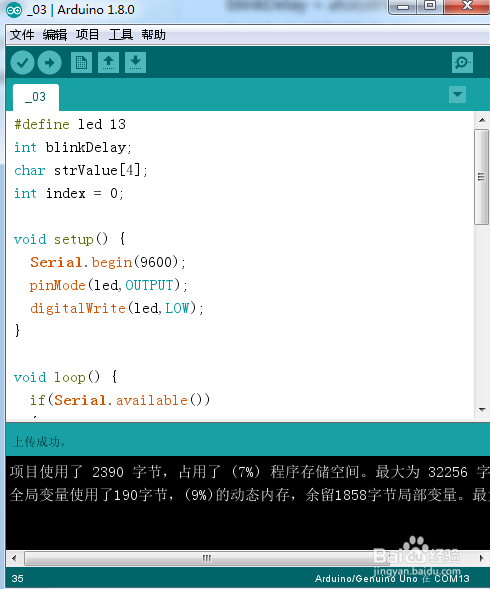Click the 'Serial.begin(9600);' line

tap(108, 262)
